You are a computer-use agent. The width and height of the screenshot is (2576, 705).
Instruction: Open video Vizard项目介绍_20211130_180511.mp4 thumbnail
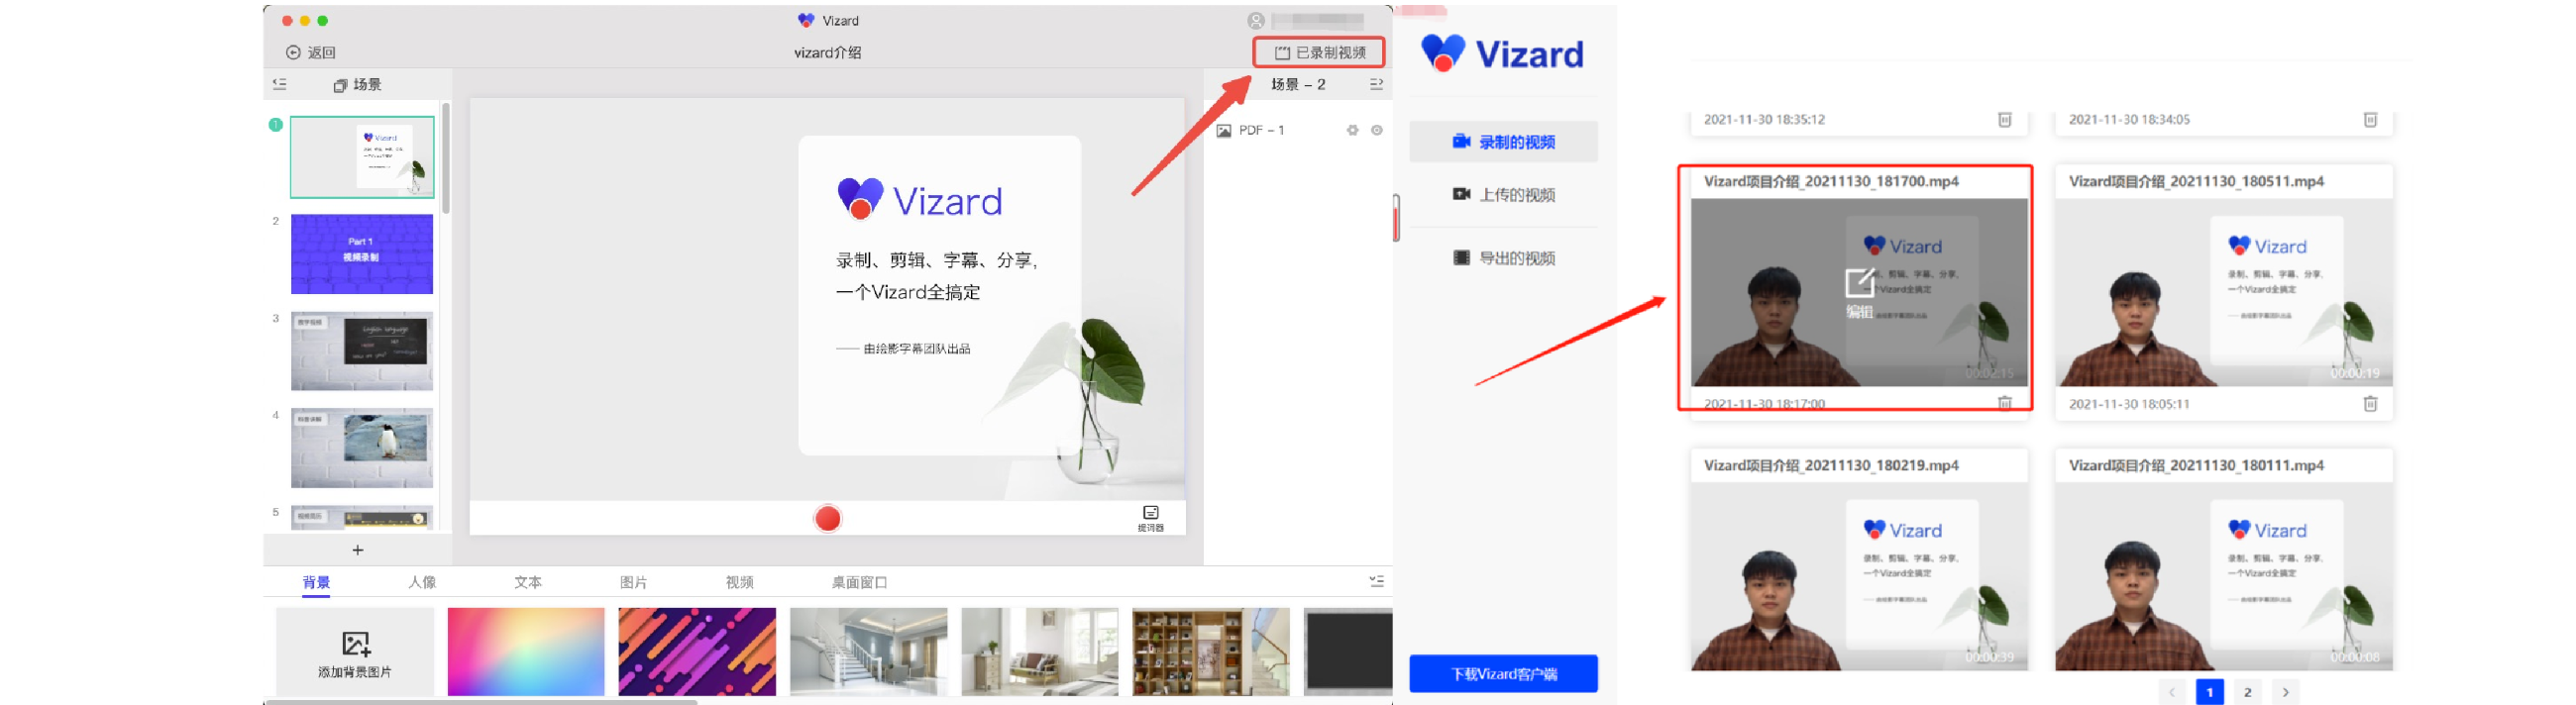point(2223,293)
